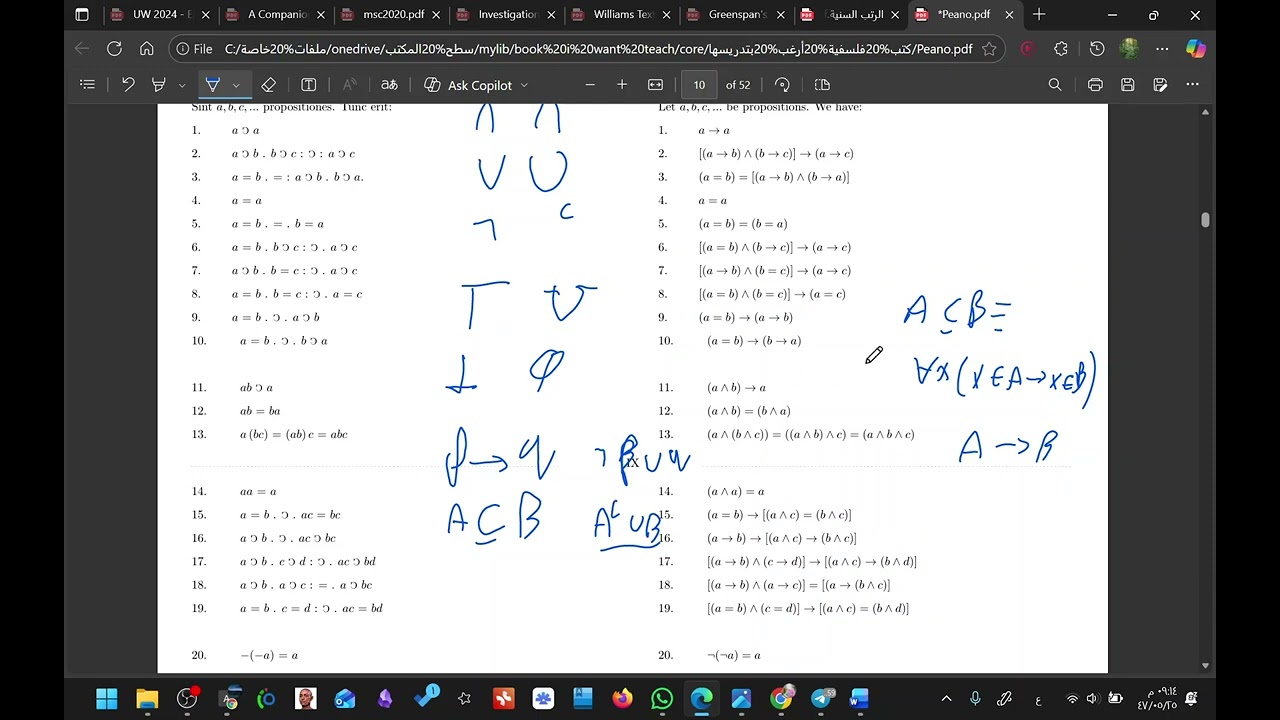This screenshot has width=1280, height=720.
Task: Open the browser Extensions menu
Action: pos(1061,48)
